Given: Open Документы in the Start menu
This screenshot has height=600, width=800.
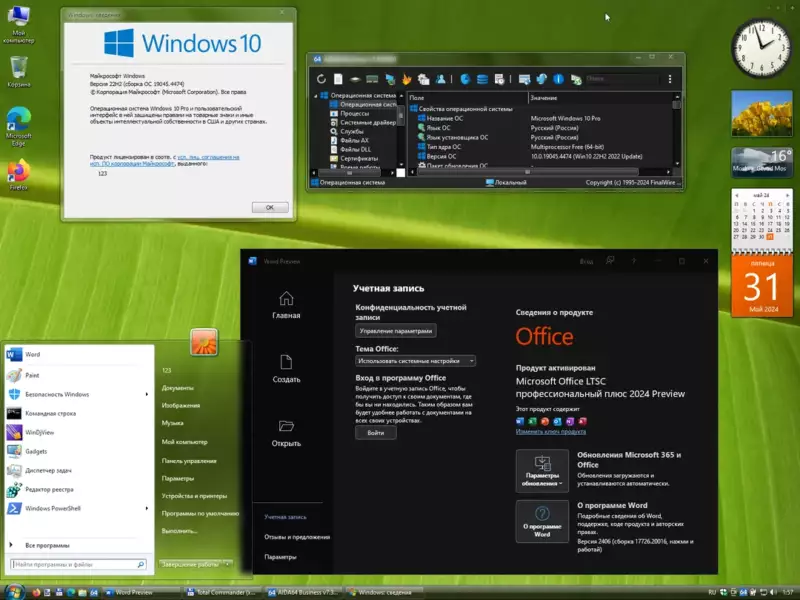Looking at the screenshot, I should click(x=178, y=388).
